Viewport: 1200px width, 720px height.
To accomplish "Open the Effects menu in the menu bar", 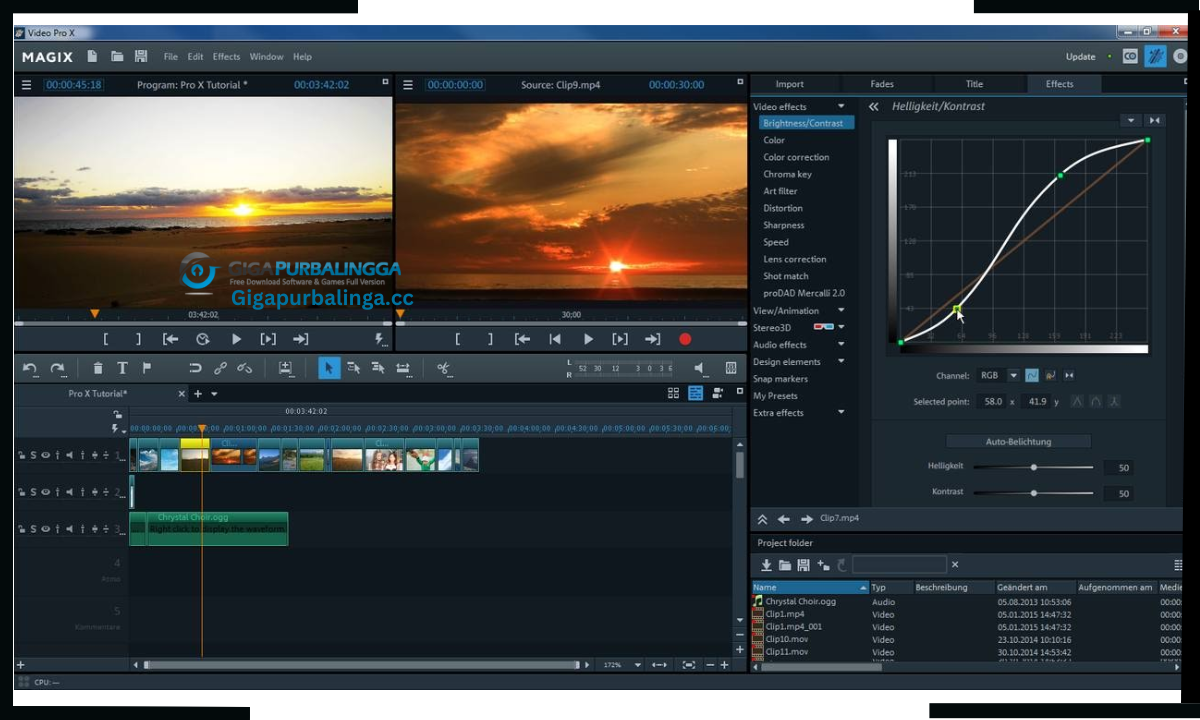I will (x=226, y=57).
